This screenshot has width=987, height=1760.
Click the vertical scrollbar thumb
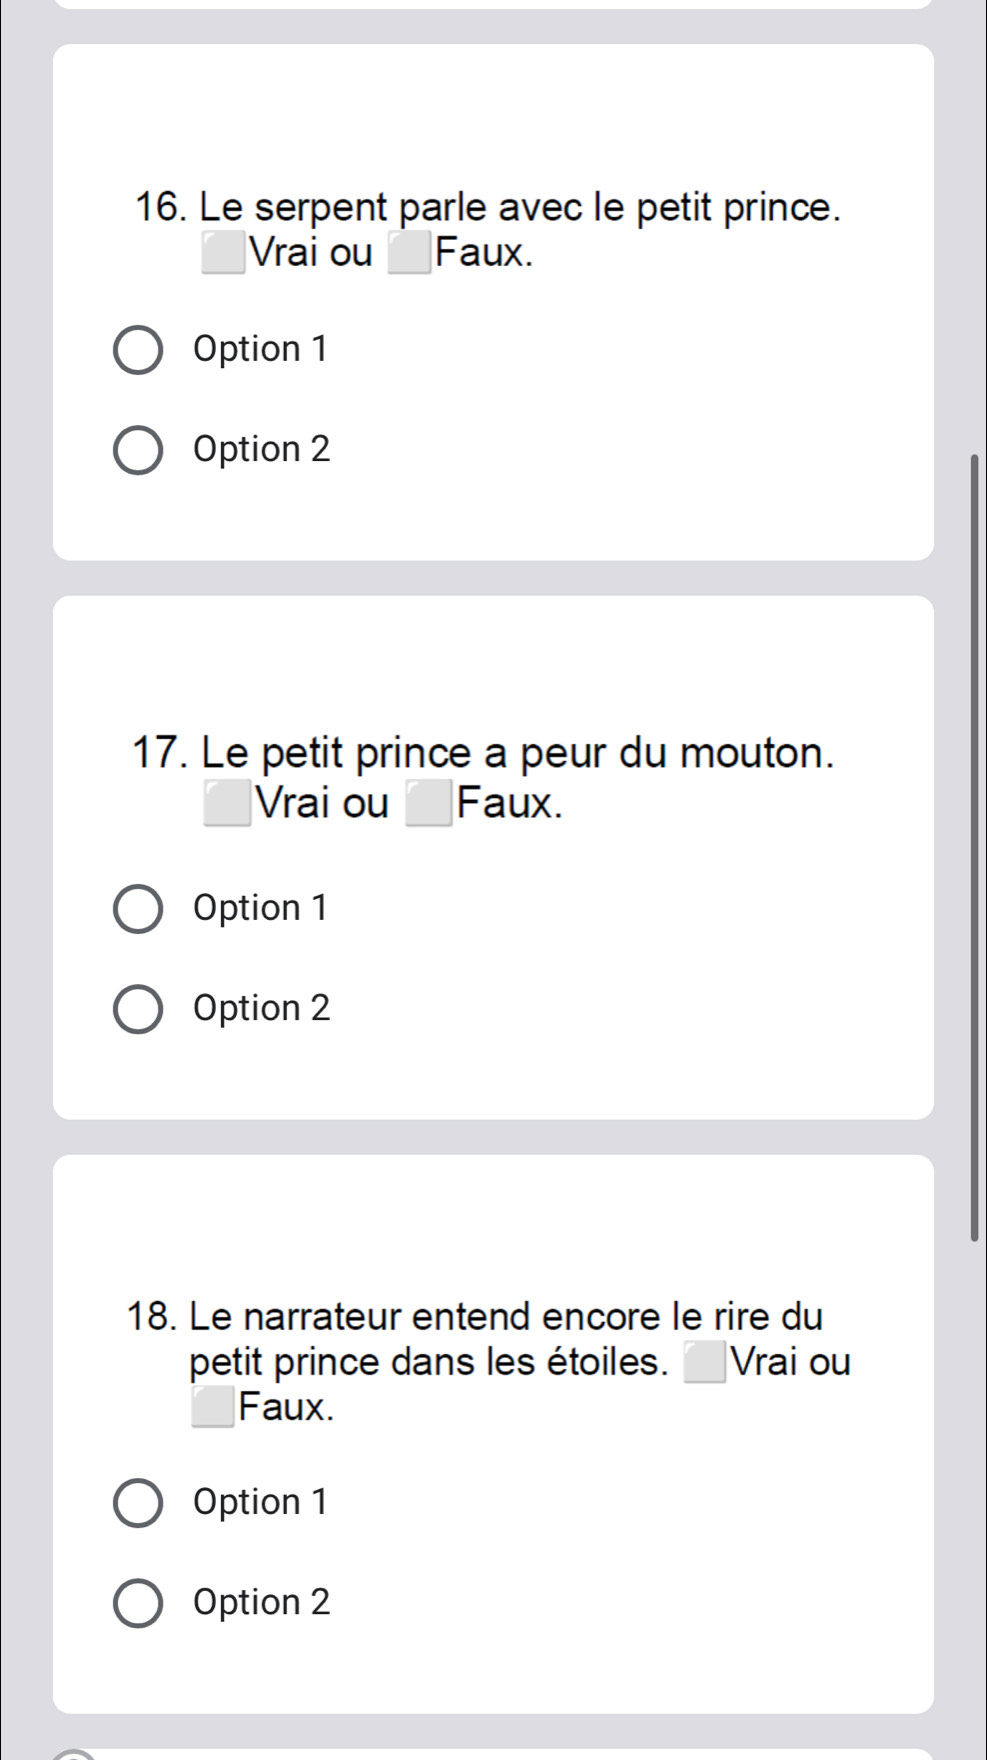click(975, 846)
